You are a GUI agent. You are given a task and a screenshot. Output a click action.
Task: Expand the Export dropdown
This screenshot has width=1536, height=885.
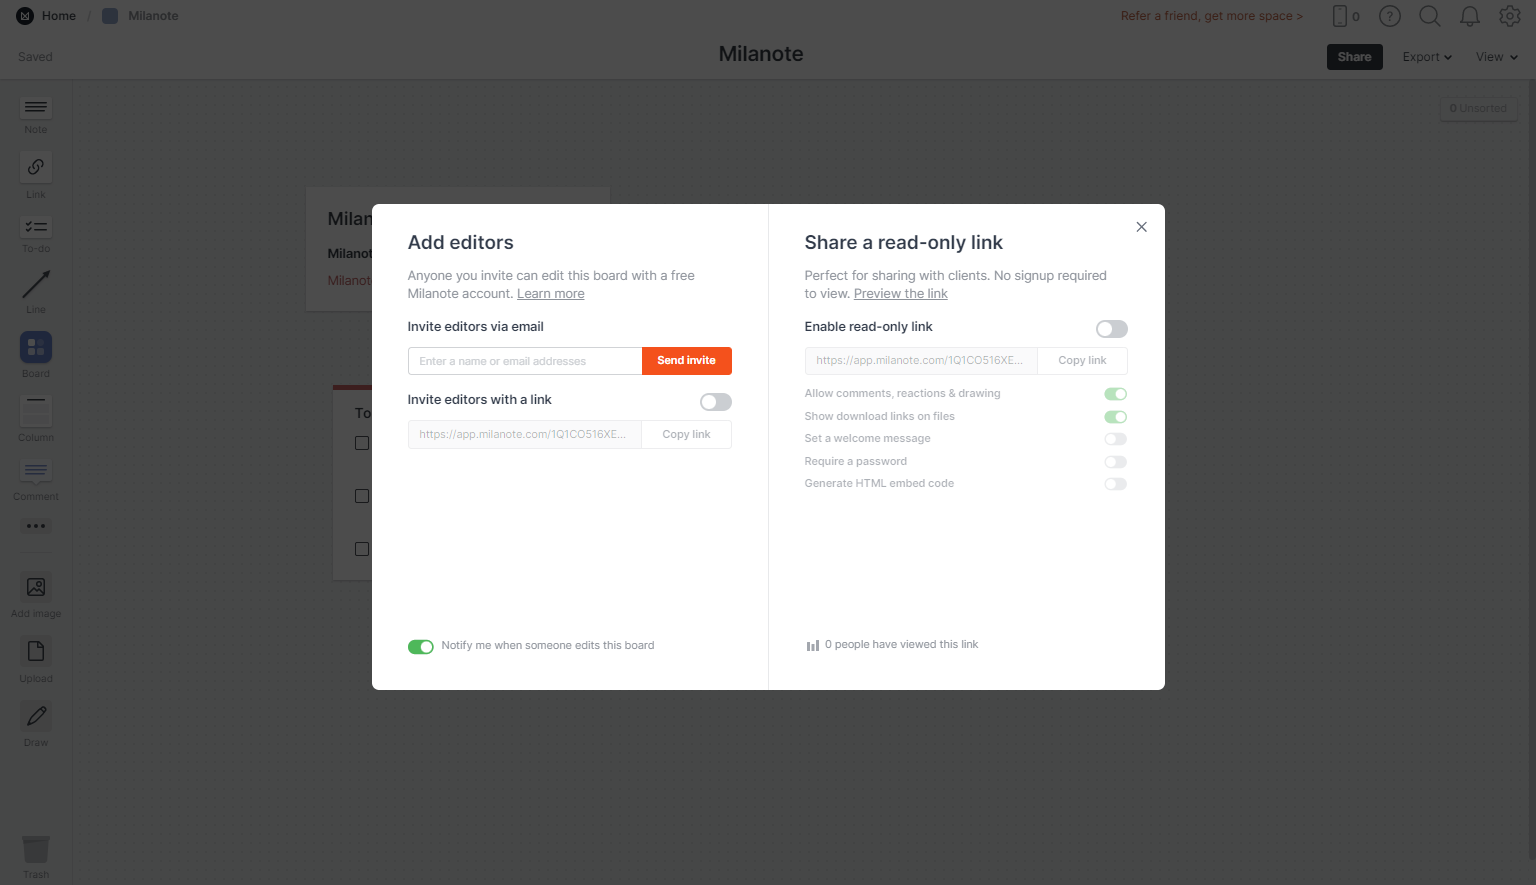[x=1427, y=57]
